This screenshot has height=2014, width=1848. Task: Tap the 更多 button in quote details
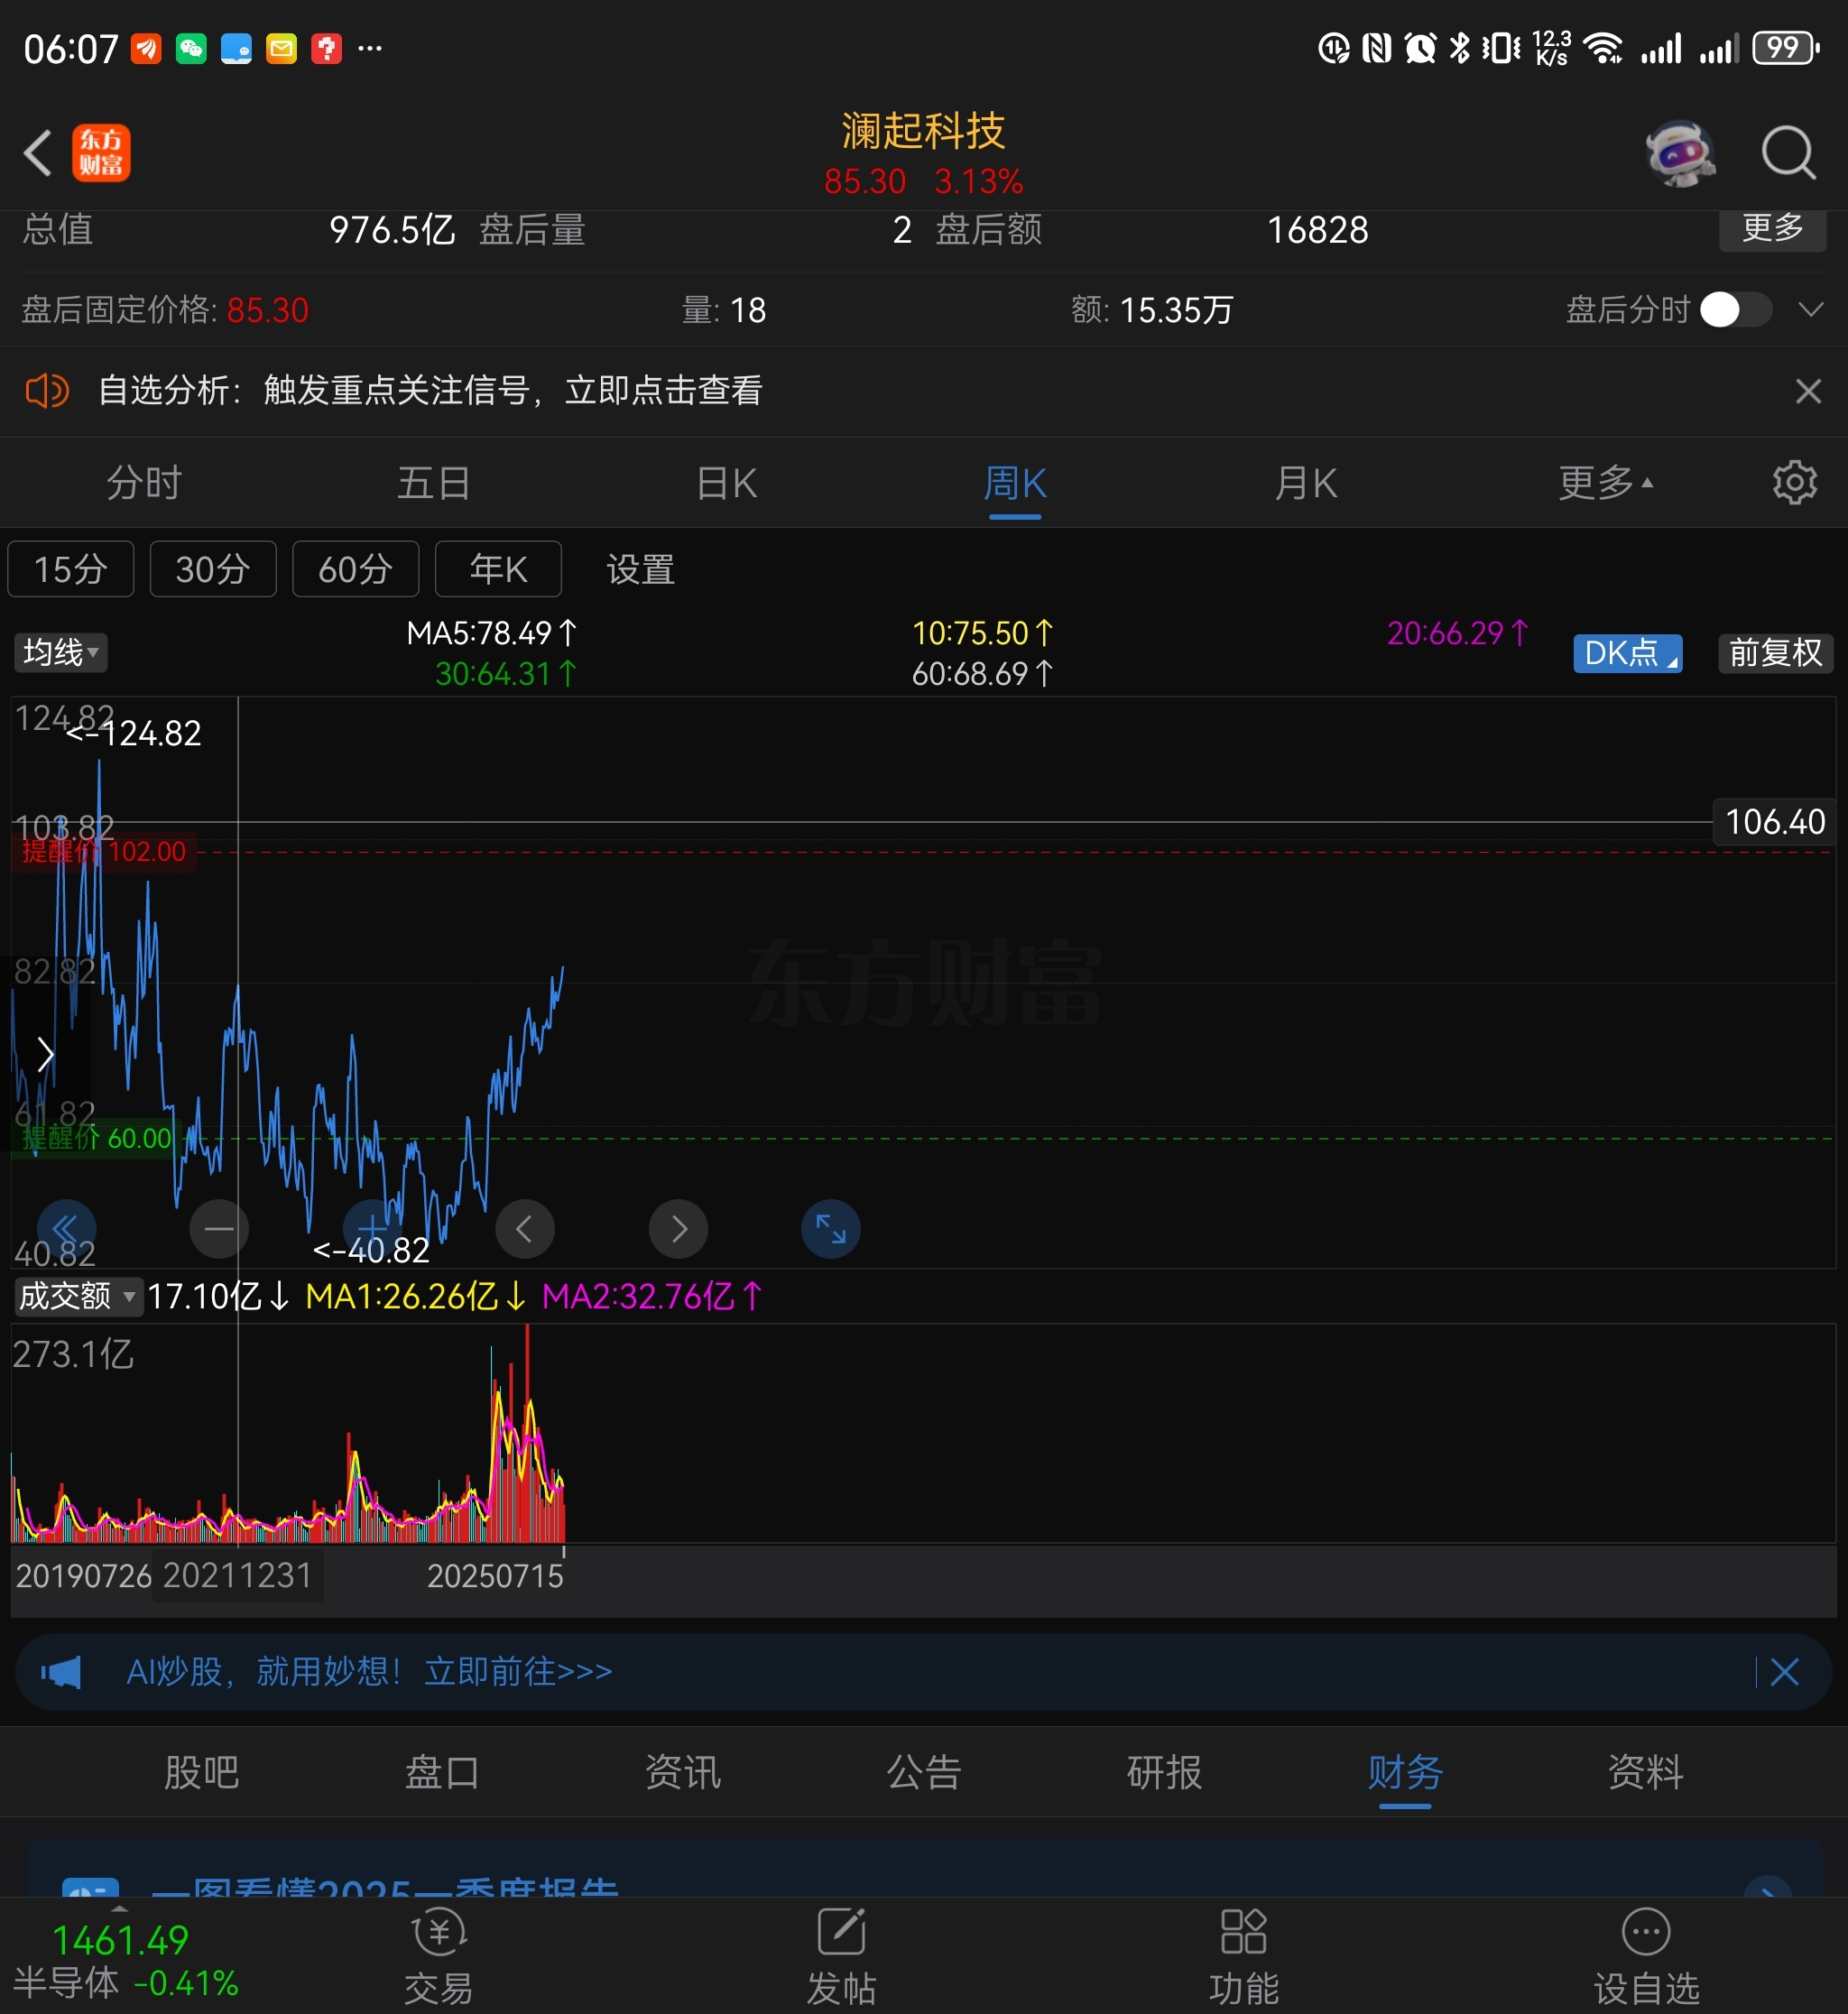pyautogui.click(x=1773, y=229)
